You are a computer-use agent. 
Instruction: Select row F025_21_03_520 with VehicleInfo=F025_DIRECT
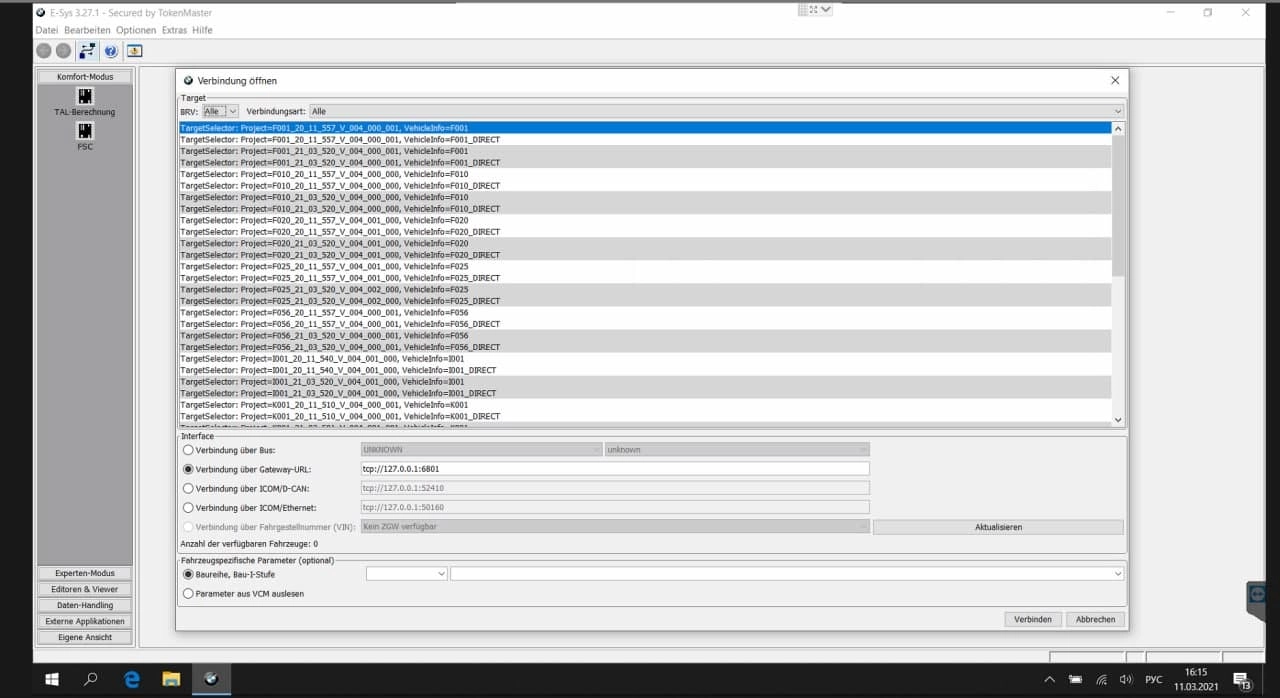click(645, 301)
